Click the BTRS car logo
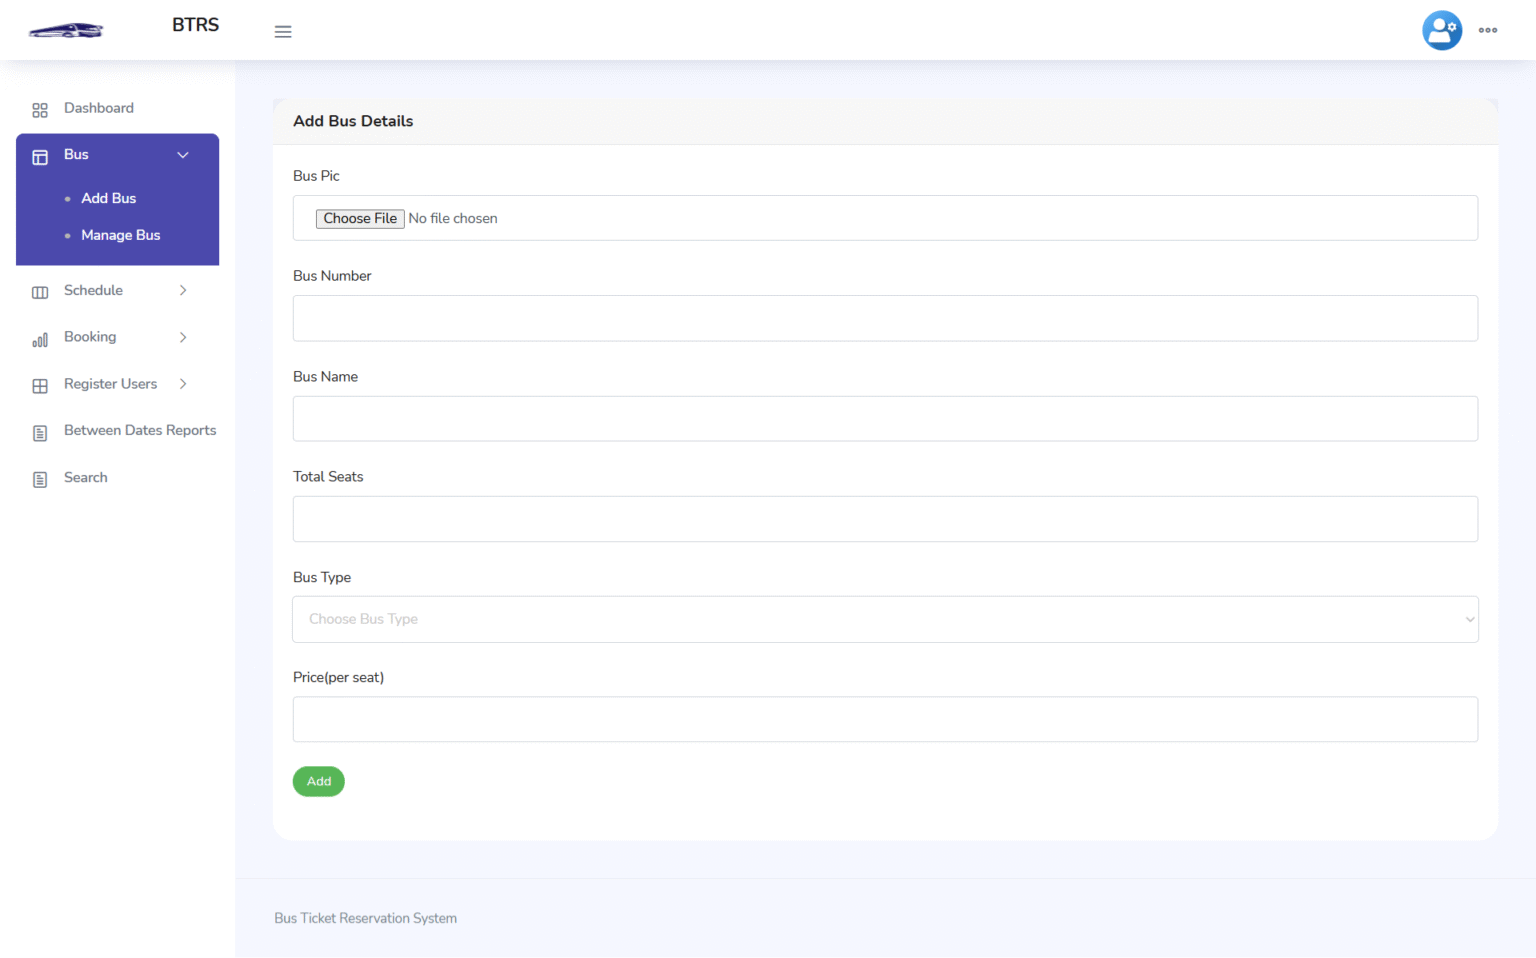 point(65,29)
